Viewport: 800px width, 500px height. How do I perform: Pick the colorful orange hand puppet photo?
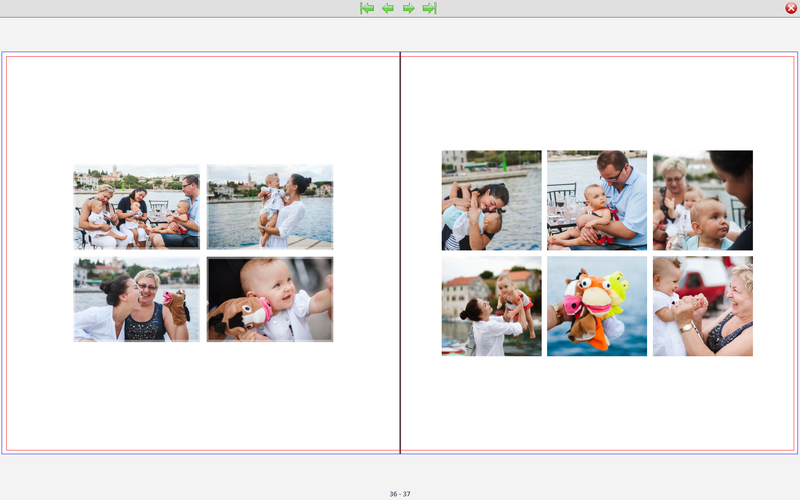[x=597, y=306]
